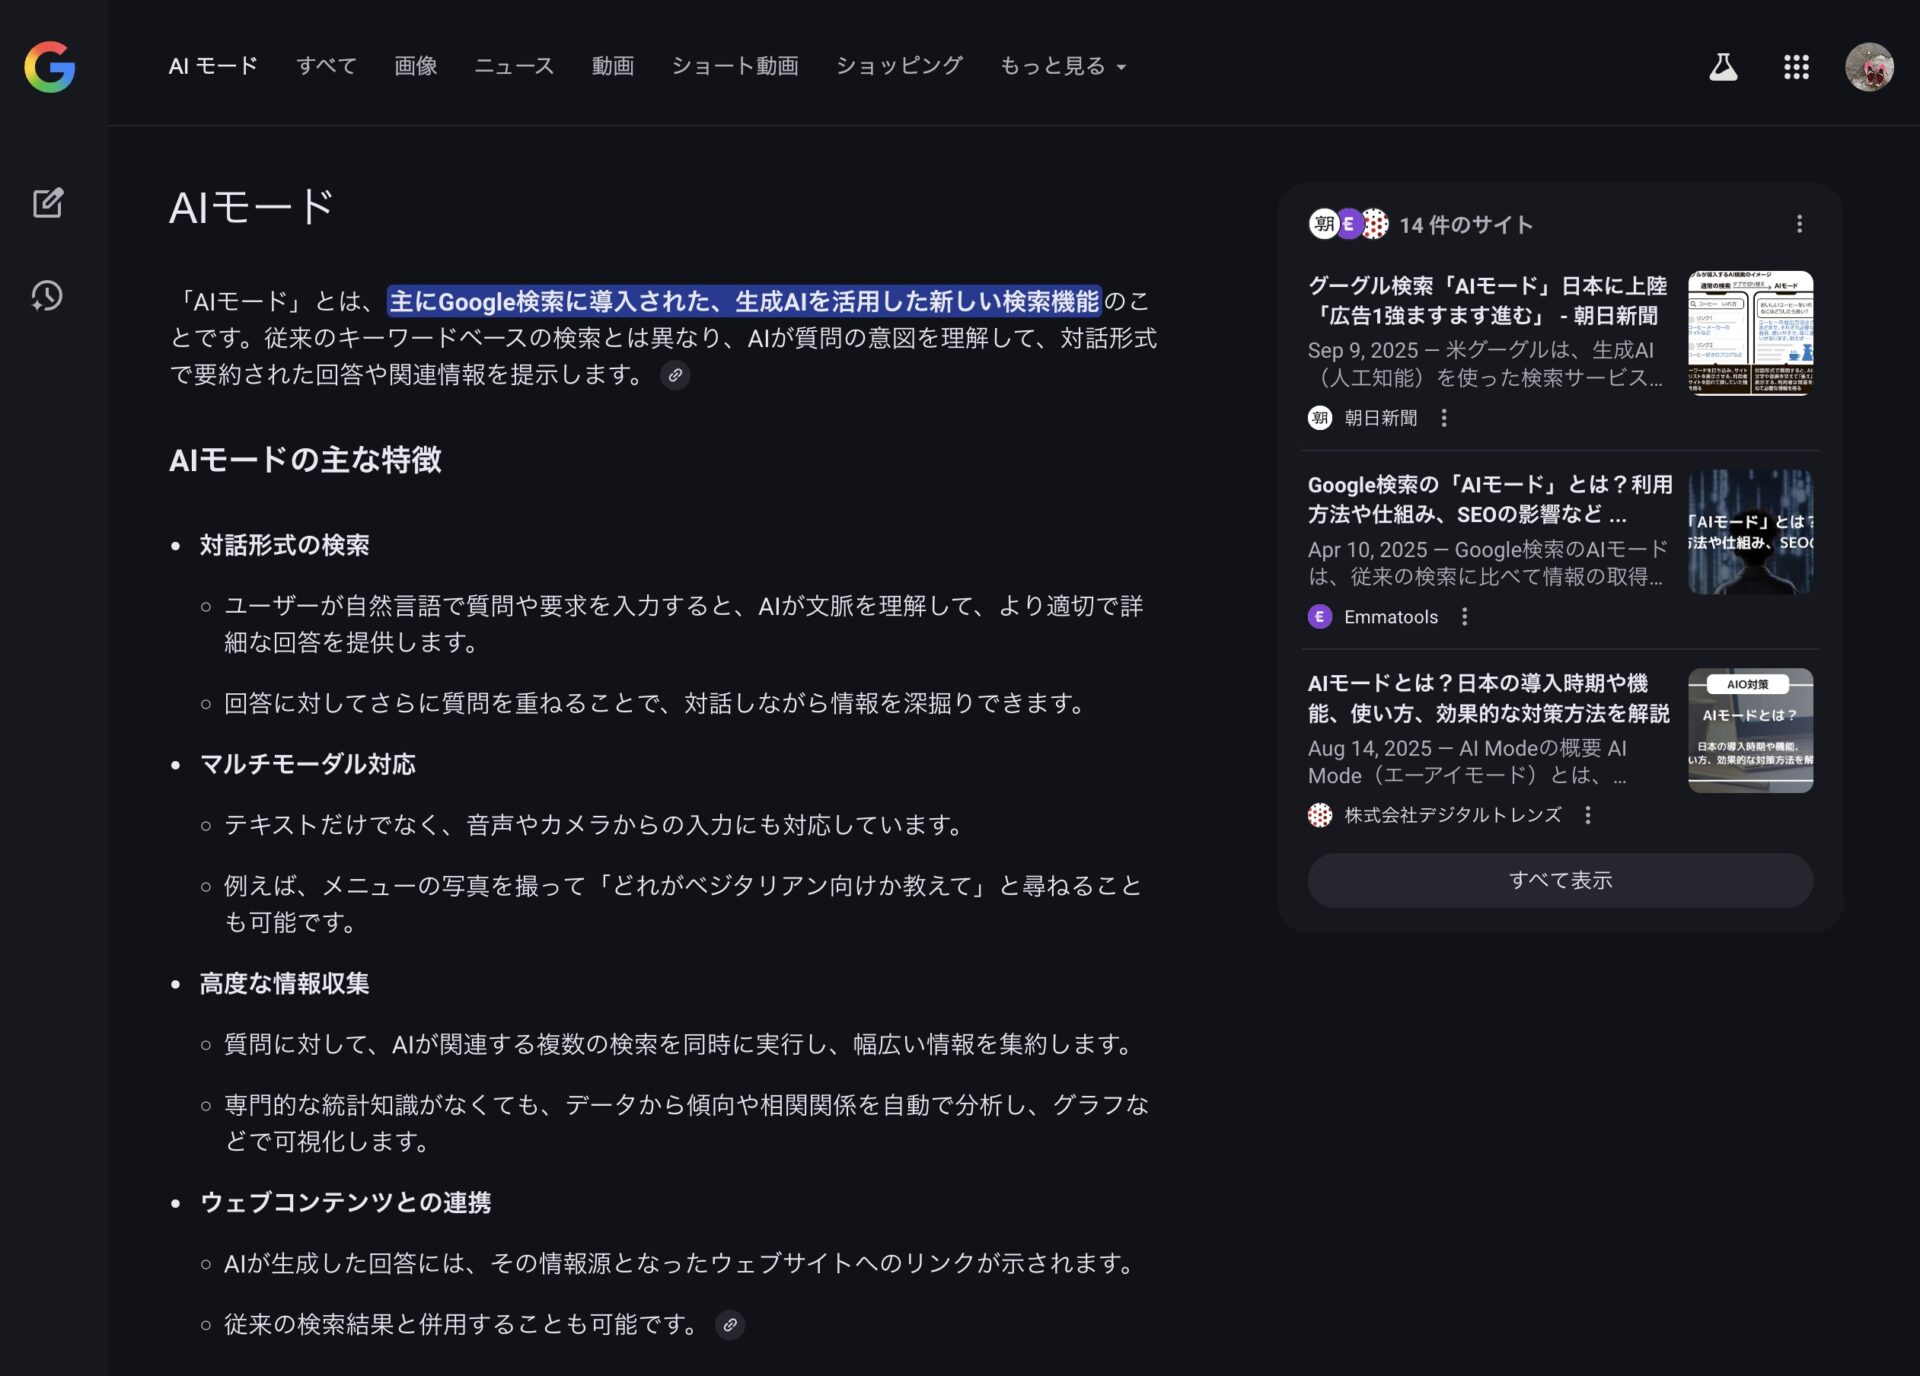
Task: Open Emmatools article Google検索の「AIモード」とは
Action: pos(1490,499)
